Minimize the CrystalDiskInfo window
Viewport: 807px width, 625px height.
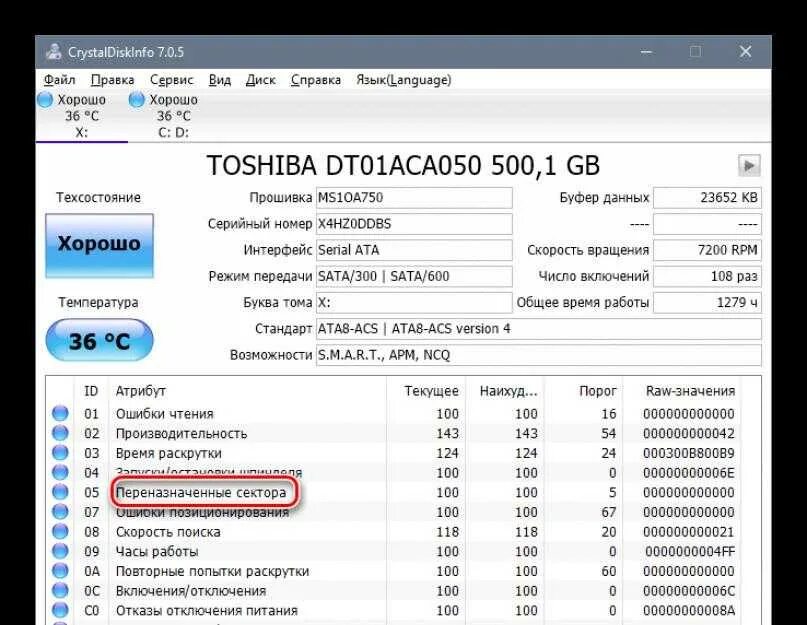pos(646,52)
